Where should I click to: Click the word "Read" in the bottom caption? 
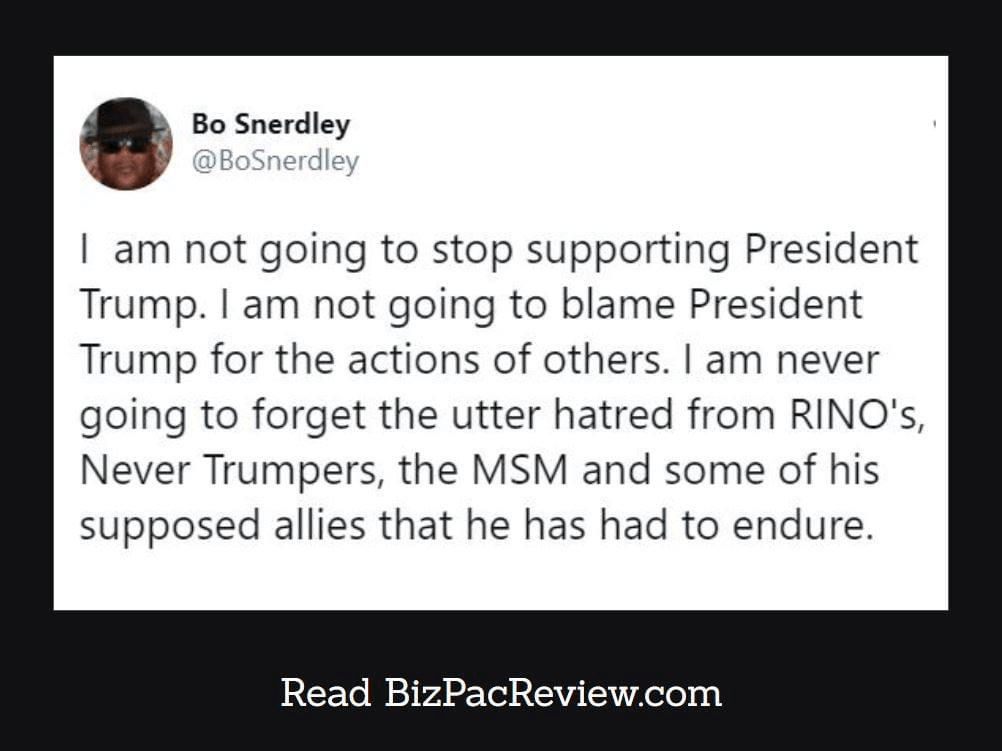click(326, 692)
